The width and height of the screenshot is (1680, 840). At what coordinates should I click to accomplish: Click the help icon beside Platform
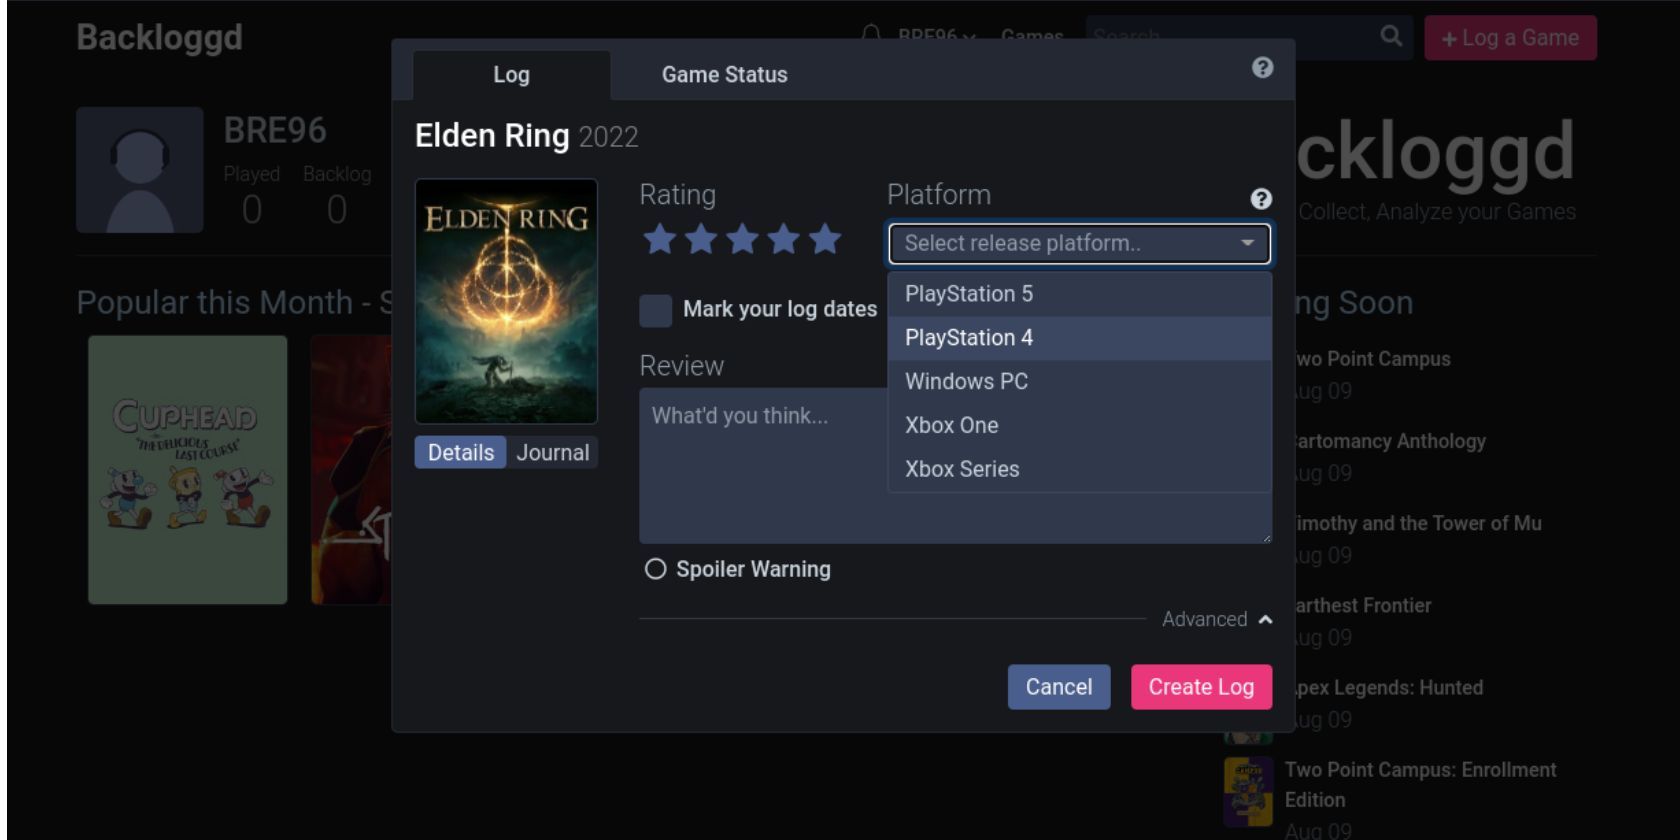click(x=1261, y=199)
